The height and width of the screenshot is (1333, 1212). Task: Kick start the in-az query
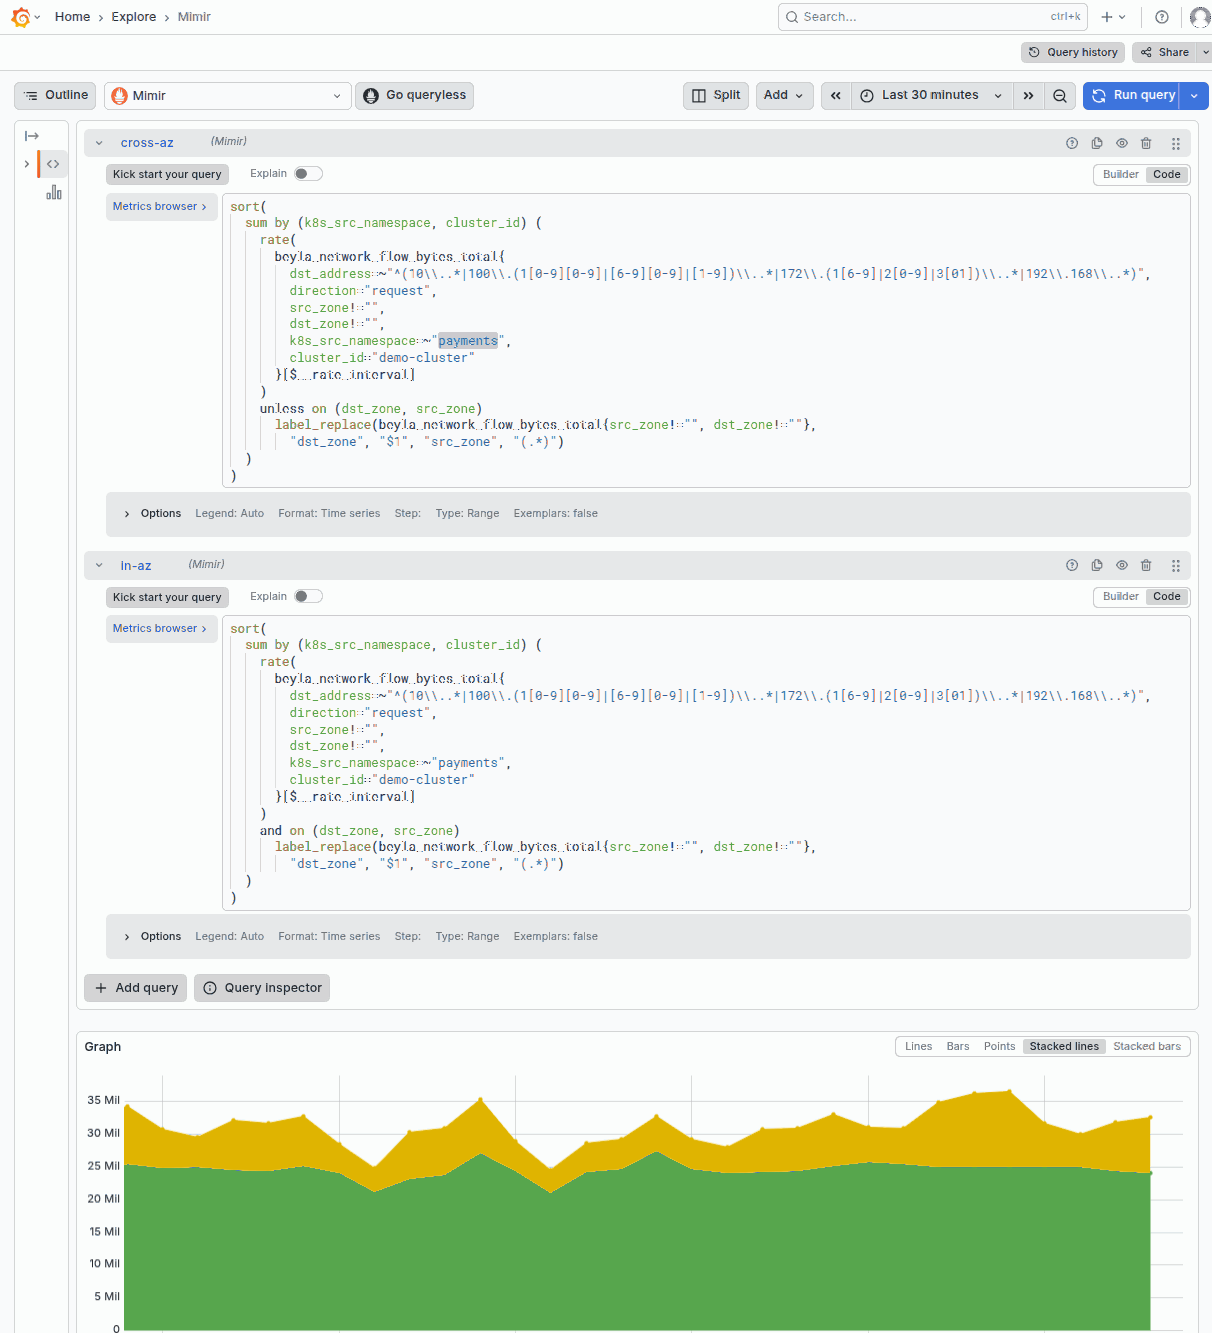point(167,597)
